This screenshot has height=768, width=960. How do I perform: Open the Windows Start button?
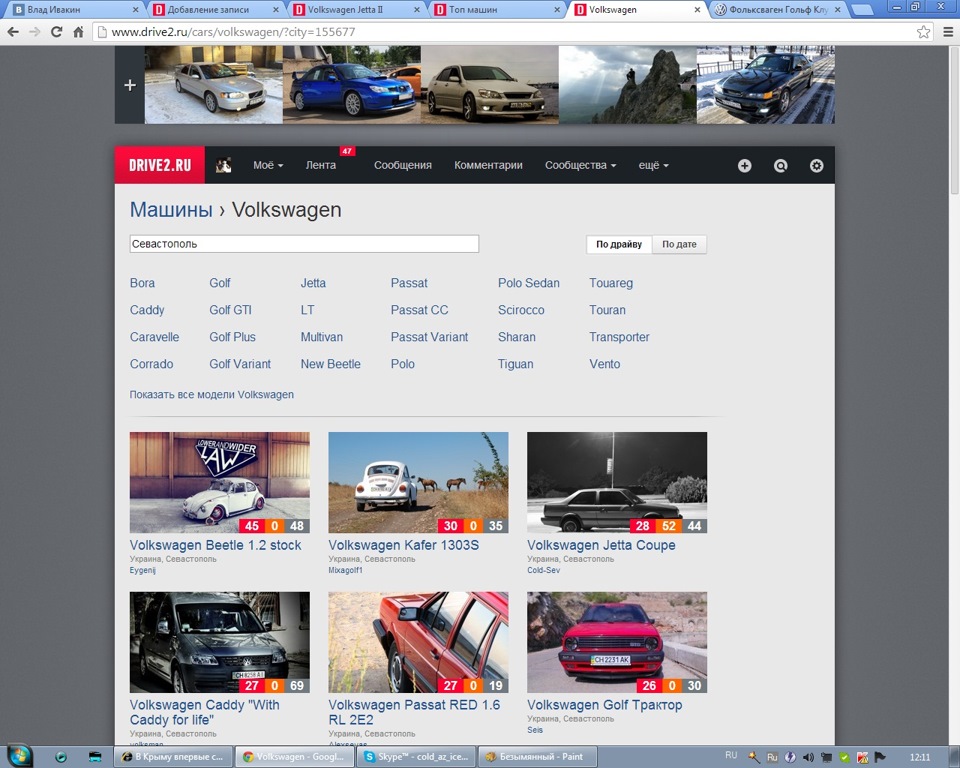(18, 756)
